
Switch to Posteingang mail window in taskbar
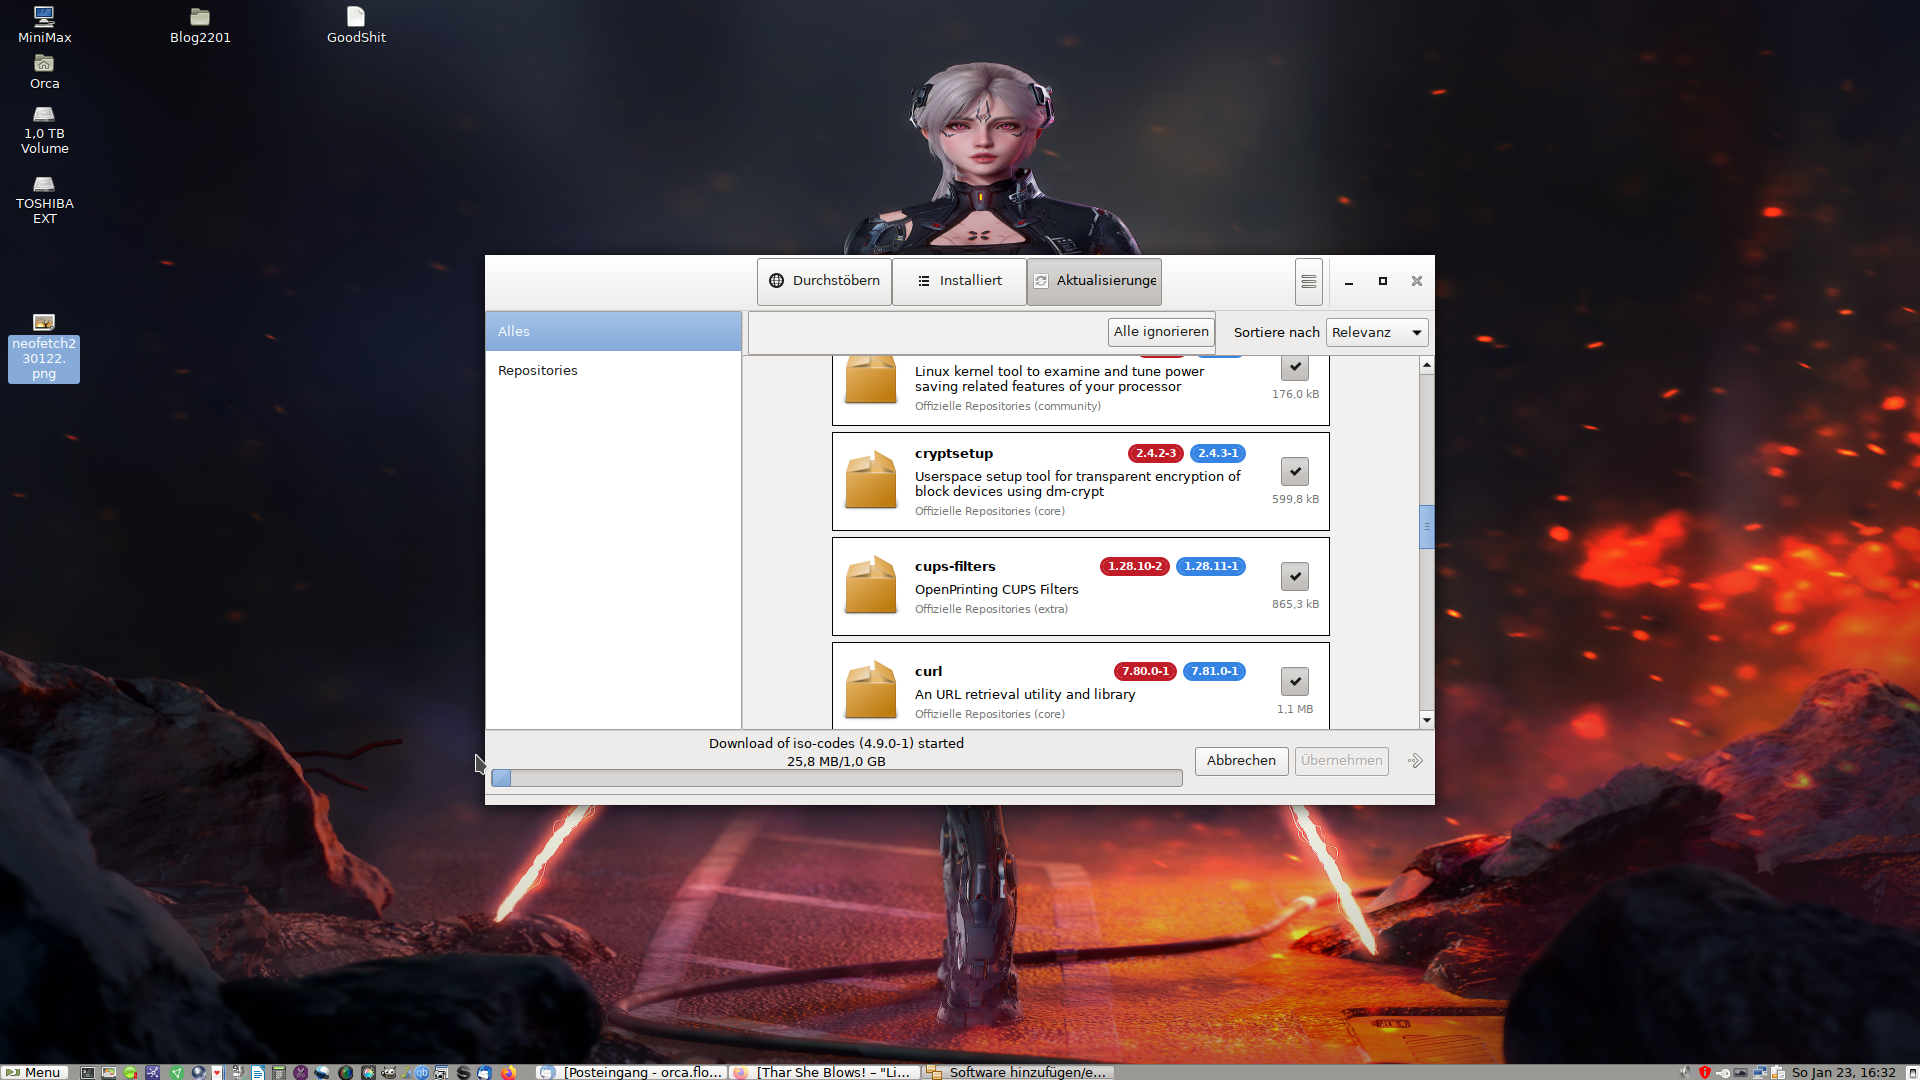[x=631, y=1072]
